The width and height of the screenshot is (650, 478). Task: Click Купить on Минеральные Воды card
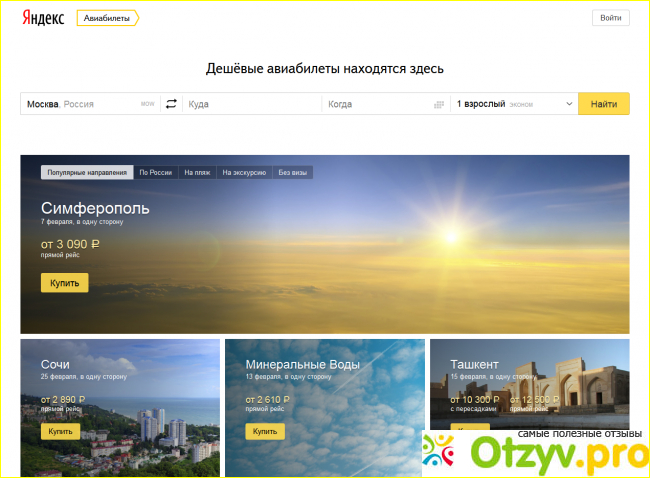click(x=264, y=431)
